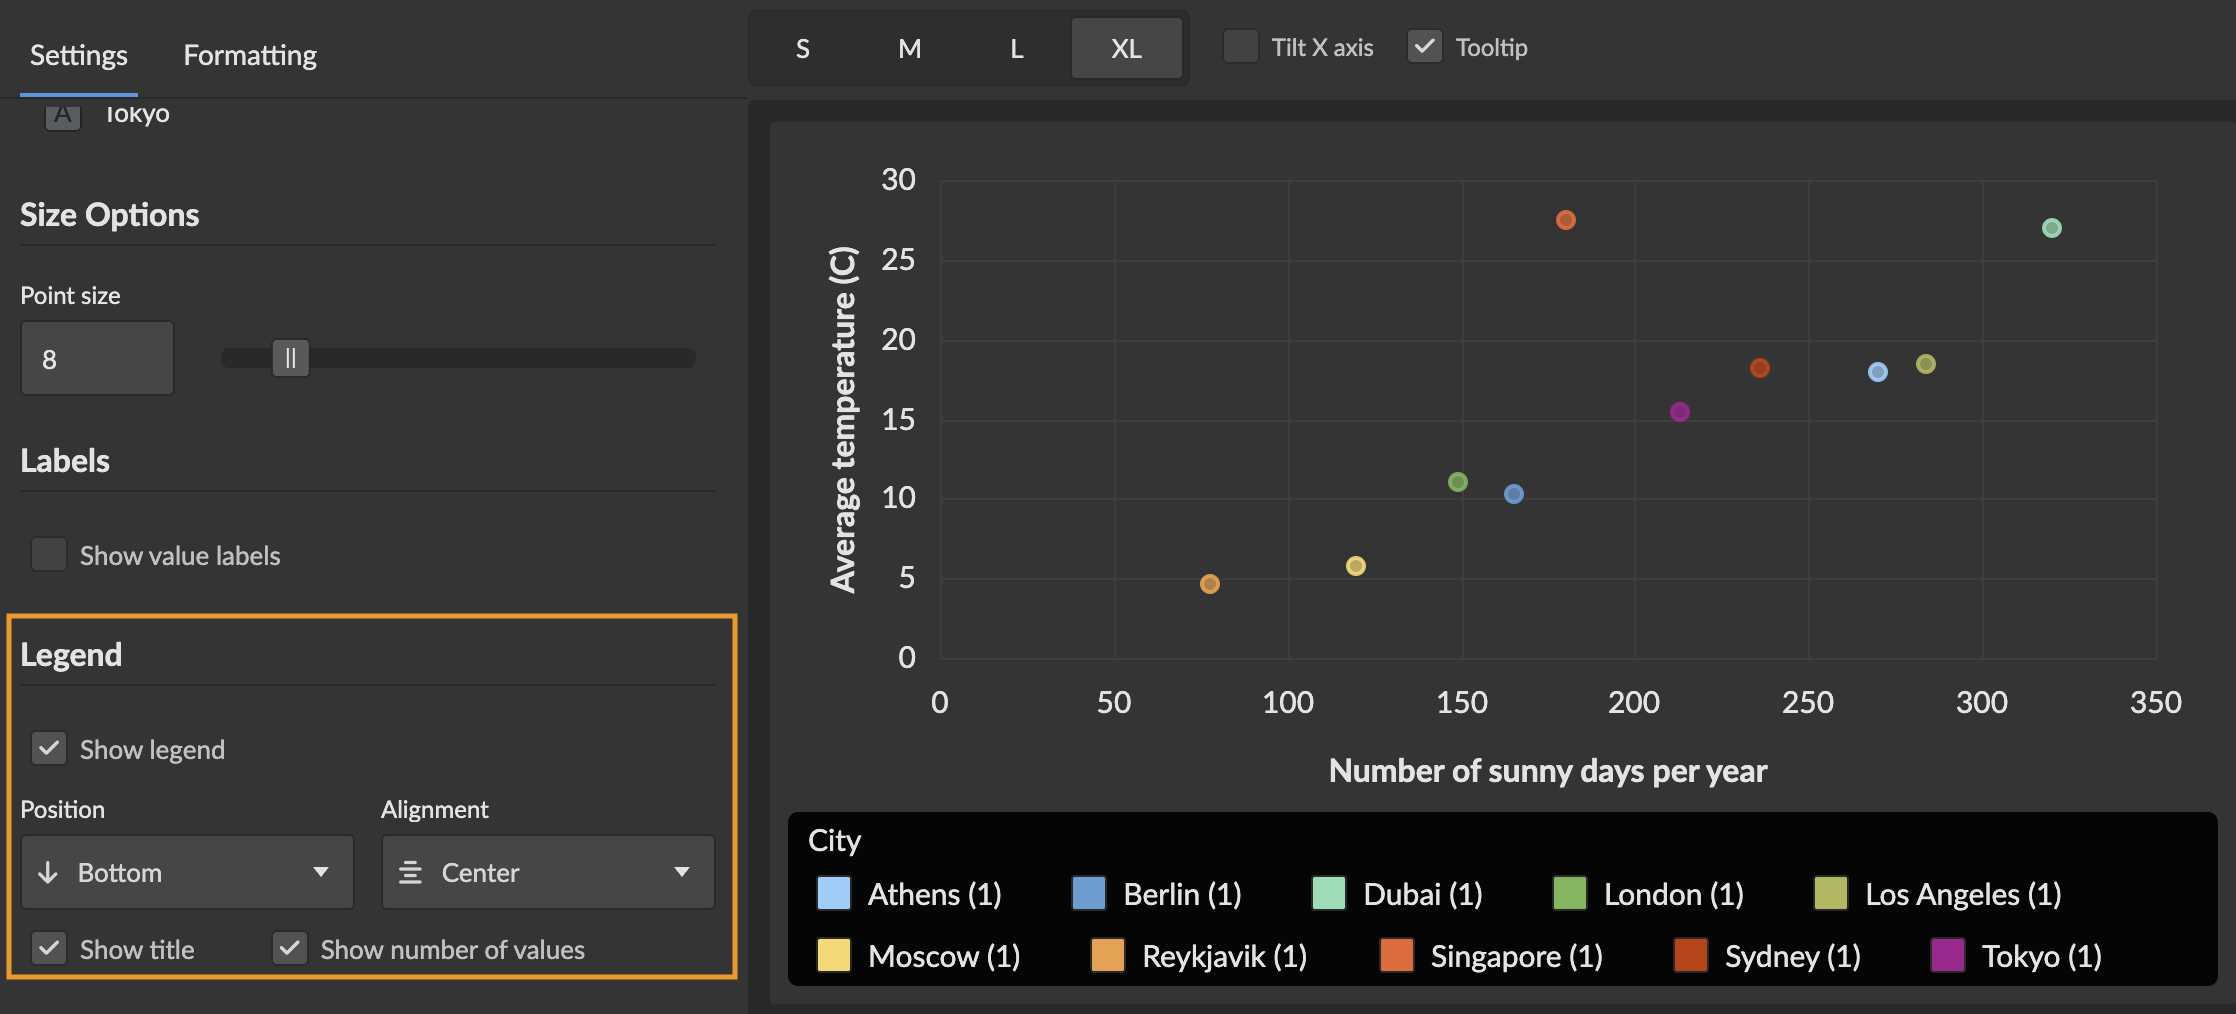Click the London legend color square
Image resolution: width=2236 pixels, height=1014 pixels.
tap(1569, 893)
